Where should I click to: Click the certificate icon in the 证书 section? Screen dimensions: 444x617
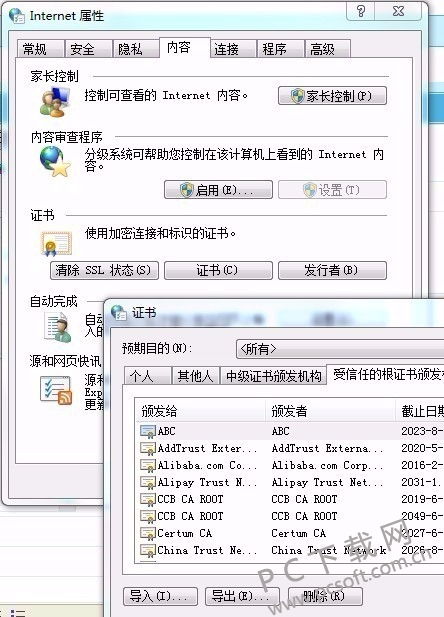pyautogui.click(x=57, y=243)
